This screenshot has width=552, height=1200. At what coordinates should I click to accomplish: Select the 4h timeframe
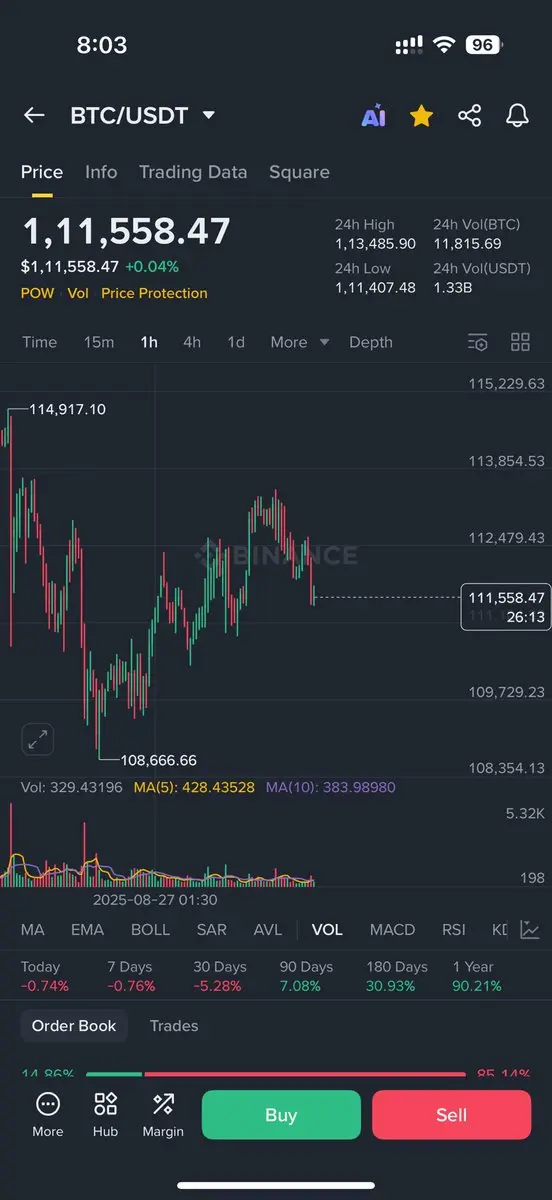click(x=191, y=342)
